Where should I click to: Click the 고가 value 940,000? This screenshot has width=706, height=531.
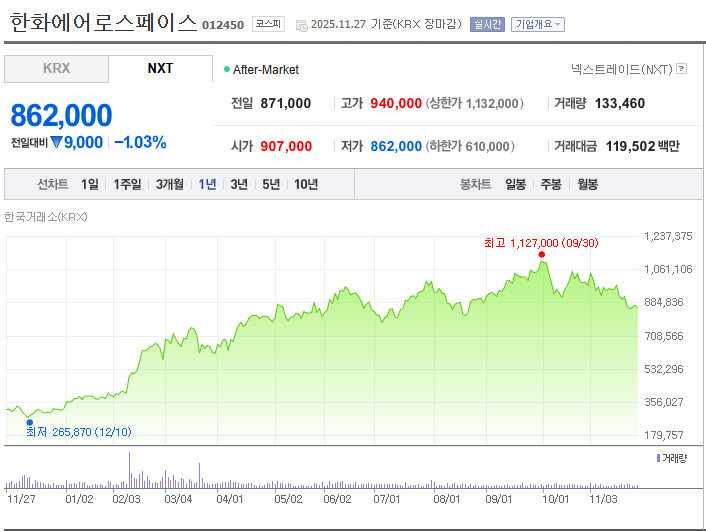(396, 104)
